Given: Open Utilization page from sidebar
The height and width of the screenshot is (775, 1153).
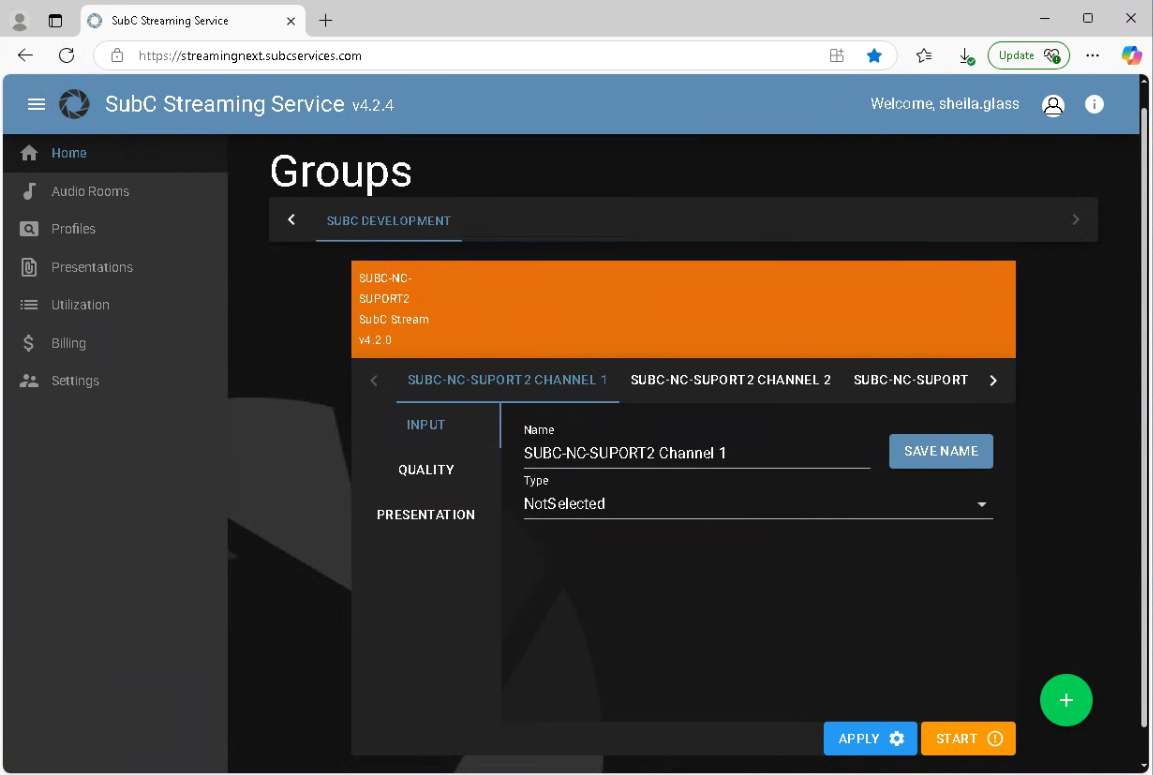Looking at the screenshot, I should (80, 305).
